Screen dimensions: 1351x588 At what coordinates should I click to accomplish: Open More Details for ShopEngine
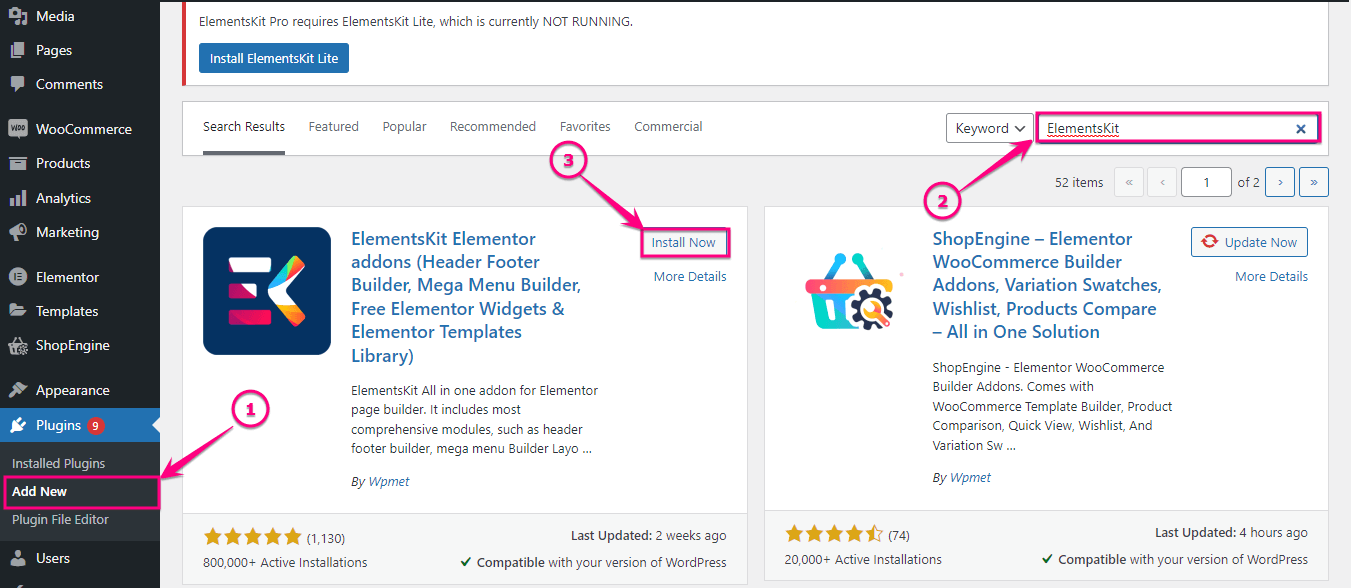[x=1271, y=276]
